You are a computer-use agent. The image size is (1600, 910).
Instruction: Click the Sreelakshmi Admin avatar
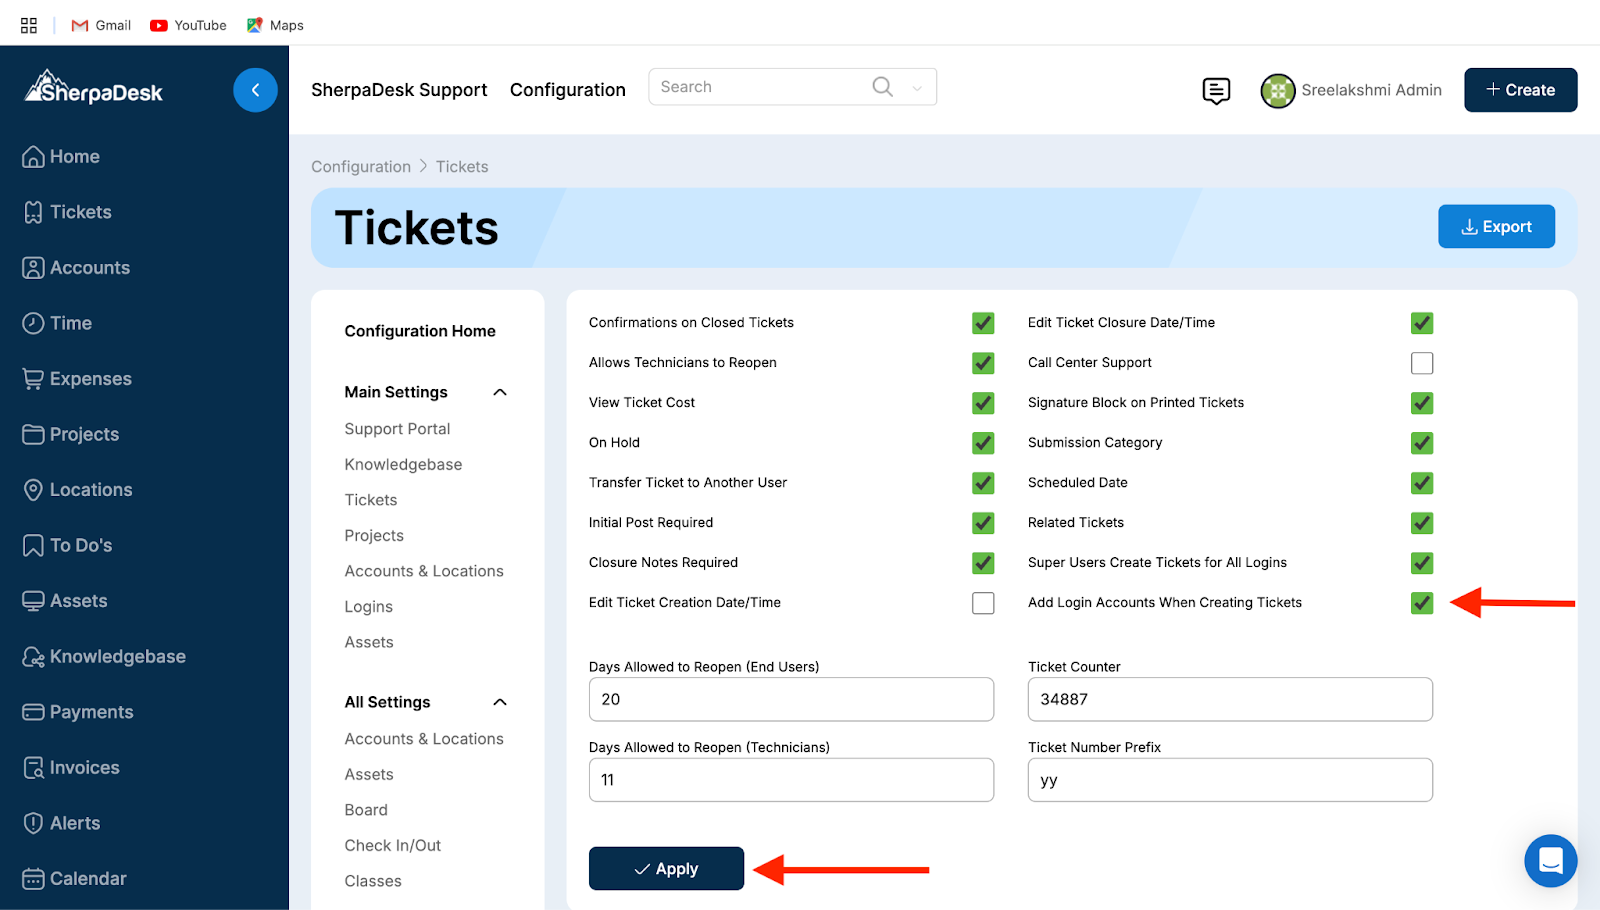point(1277,91)
